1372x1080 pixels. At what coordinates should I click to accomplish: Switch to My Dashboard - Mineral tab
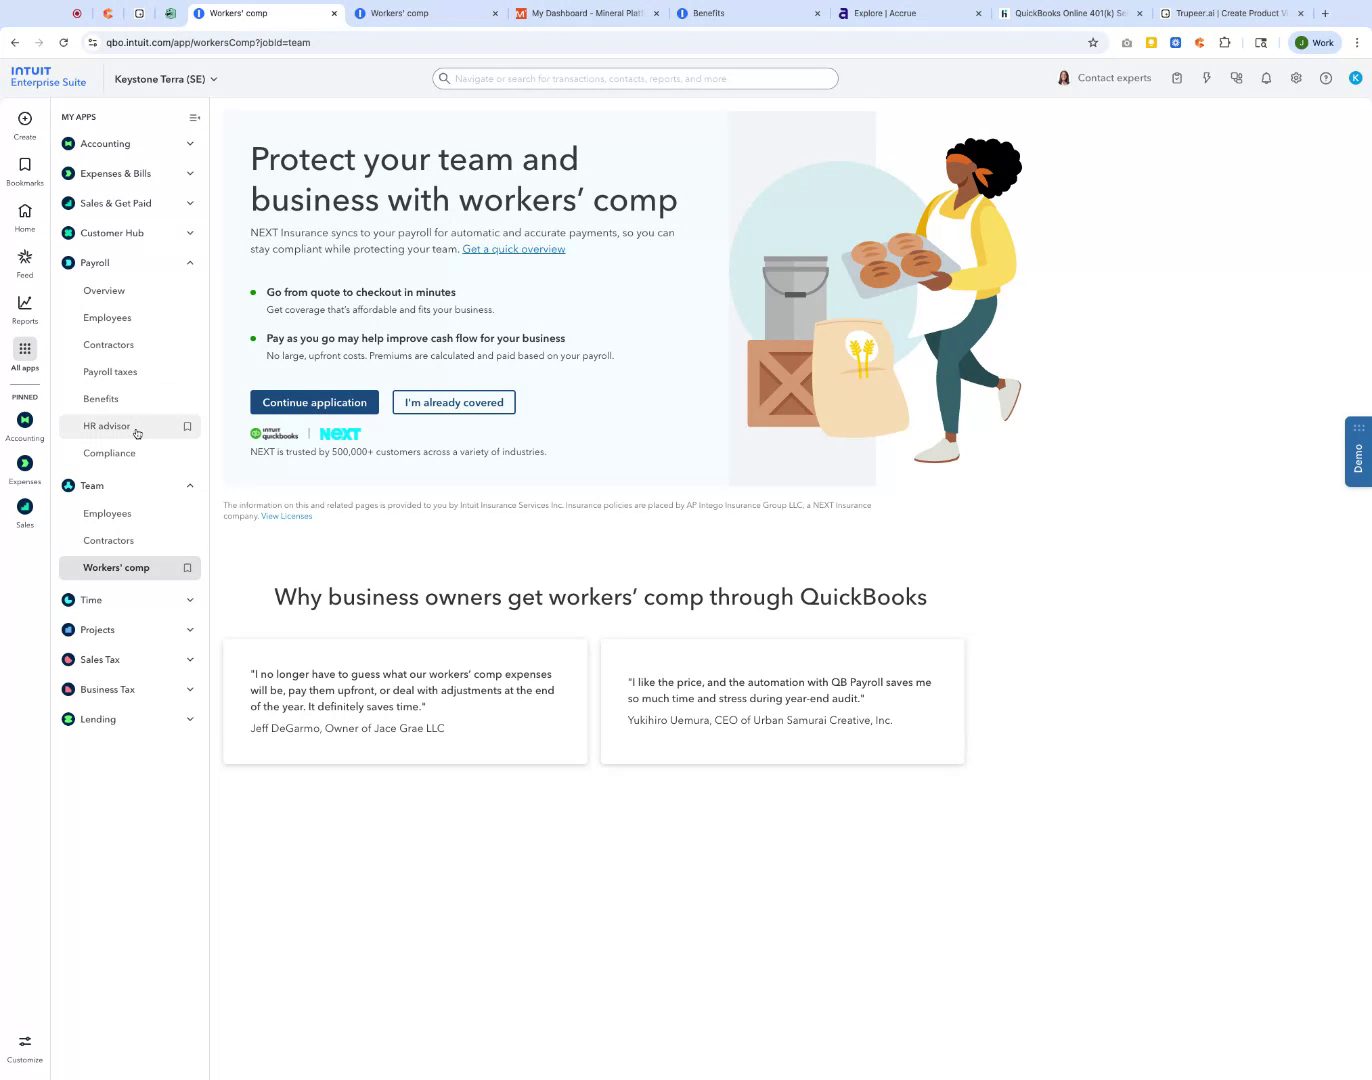point(587,13)
